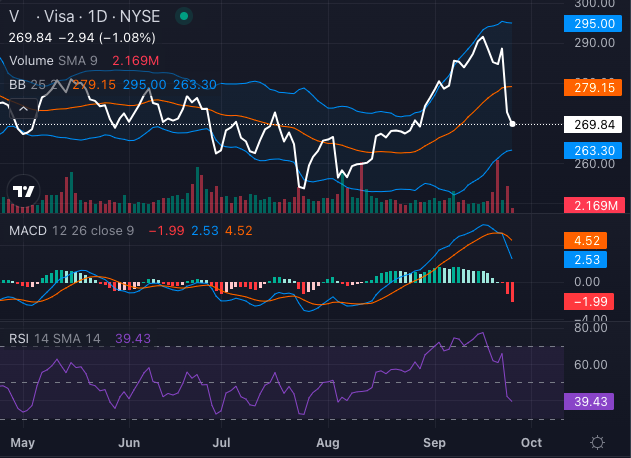Click the purple 39.43 RSI axis label

click(589, 401)
